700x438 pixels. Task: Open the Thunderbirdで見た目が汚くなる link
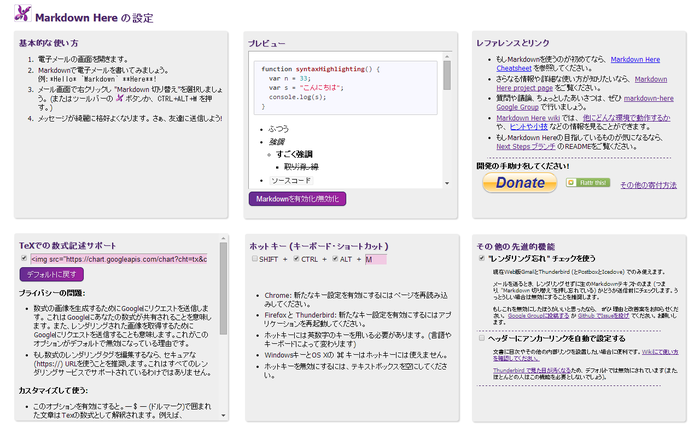(532, 370)
